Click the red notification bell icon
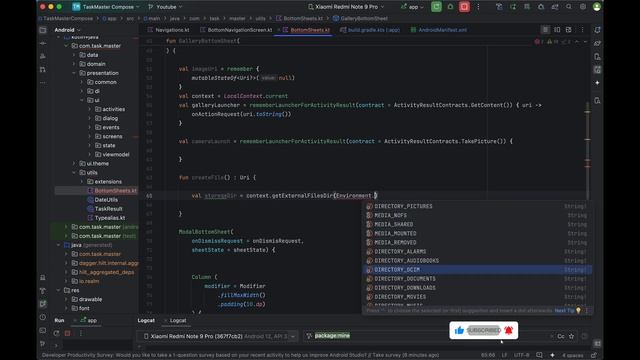This screenshot has height=360, width=640. pyautogui.click(x=509, y=330)
